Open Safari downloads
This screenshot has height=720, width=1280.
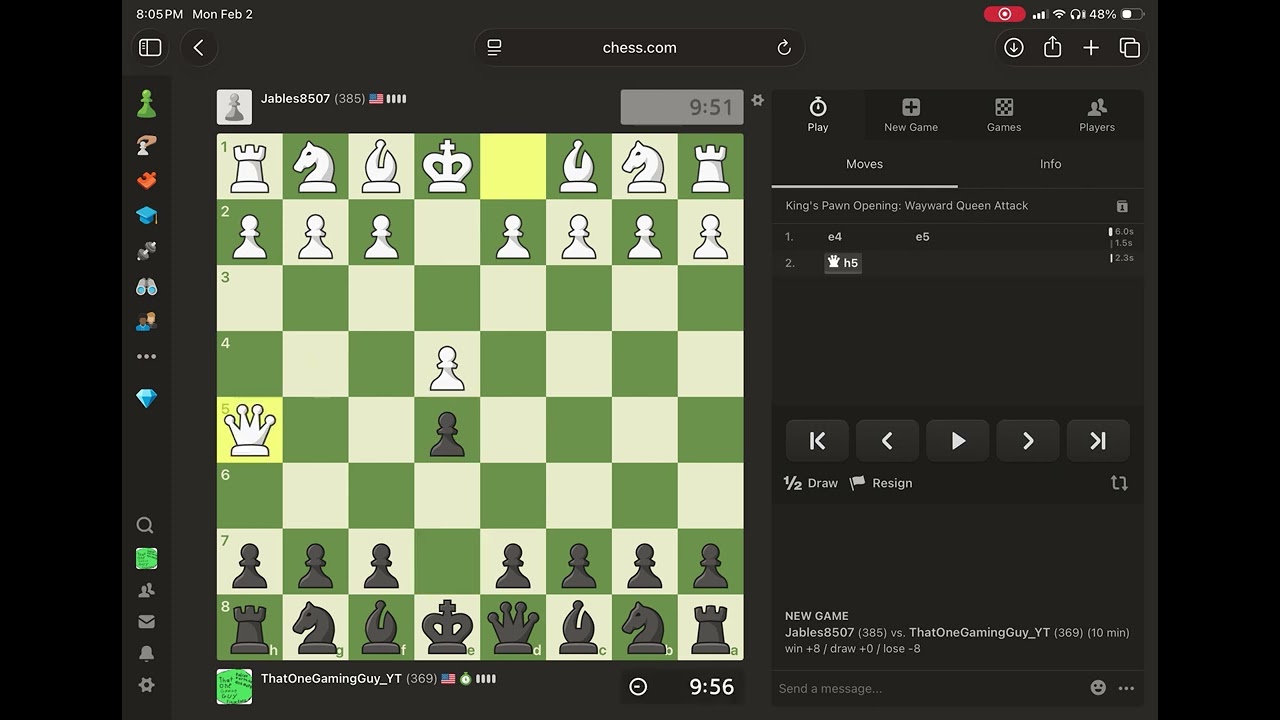1014,47
